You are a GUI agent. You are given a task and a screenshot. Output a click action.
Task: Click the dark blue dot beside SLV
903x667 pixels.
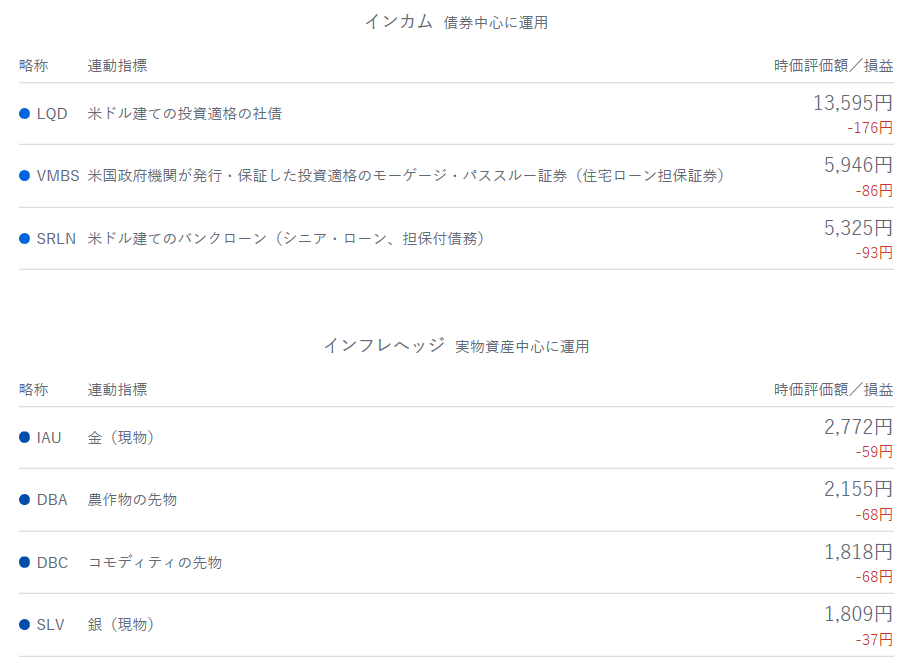point(25,625)
